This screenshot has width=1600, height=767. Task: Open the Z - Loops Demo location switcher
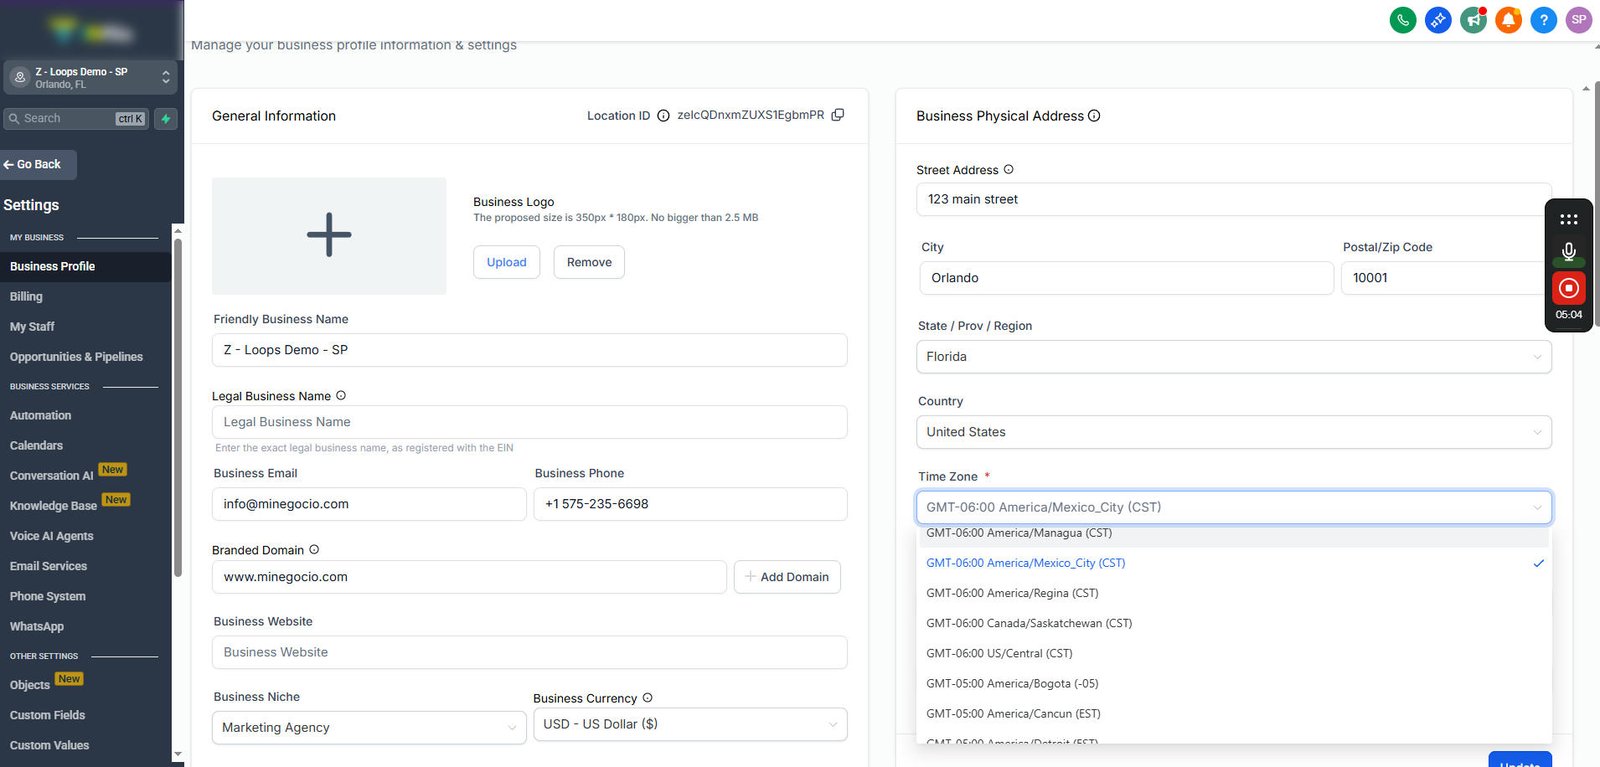coord(90,77)
